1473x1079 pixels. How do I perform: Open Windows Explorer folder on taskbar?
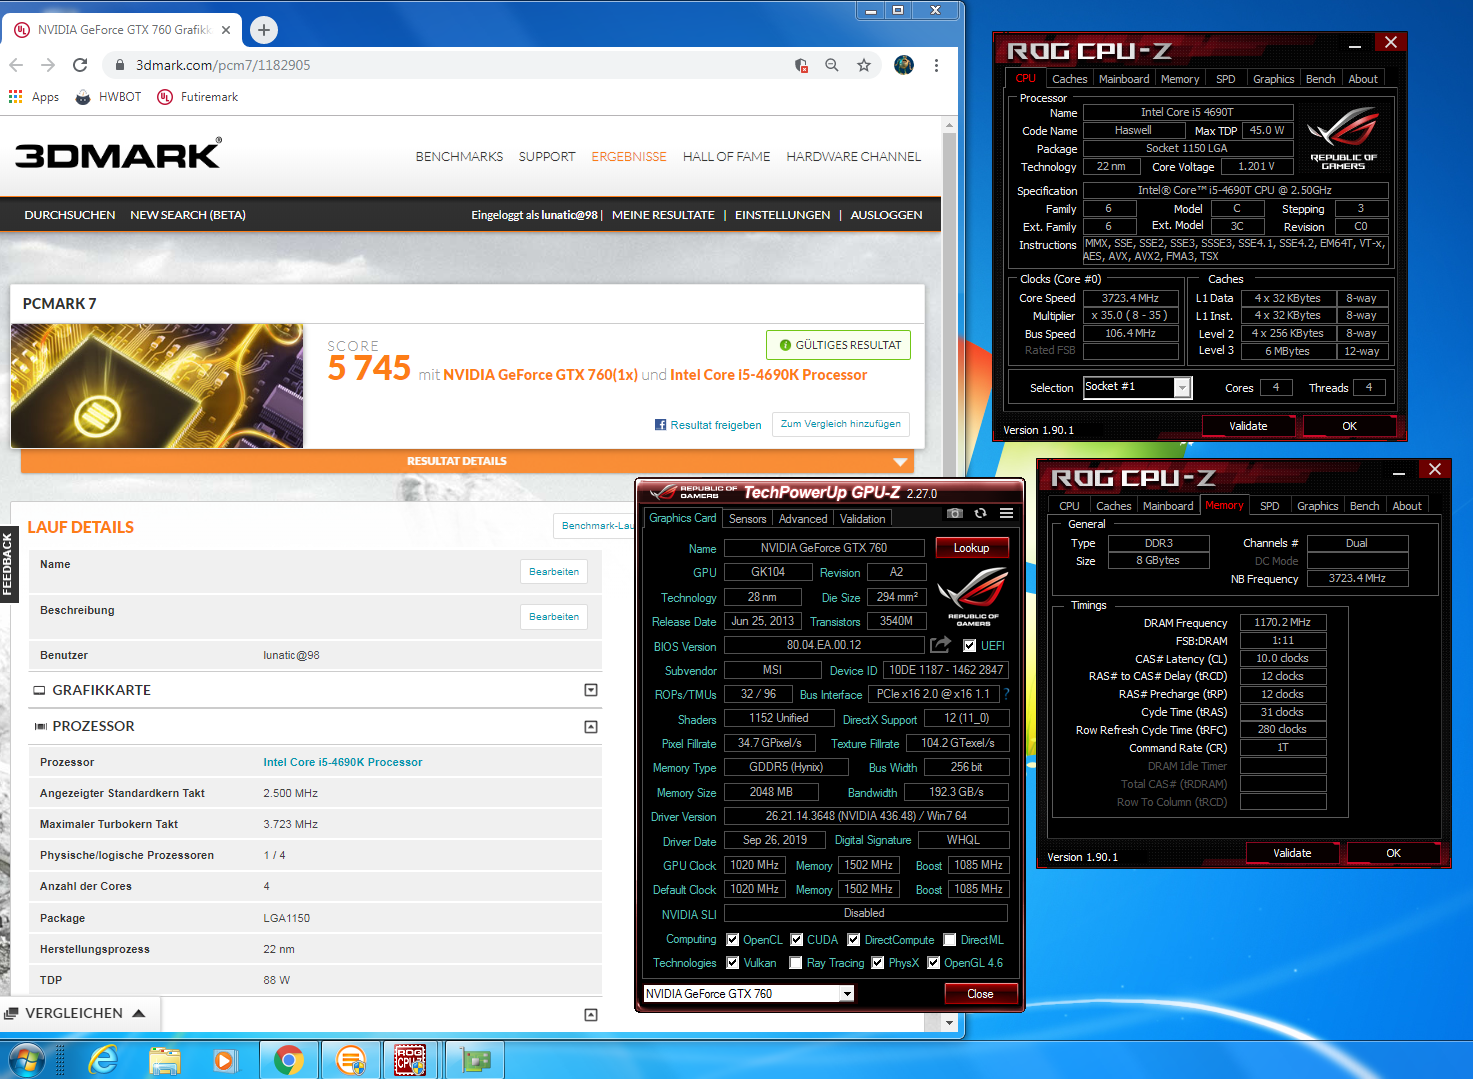(165, 1060)
